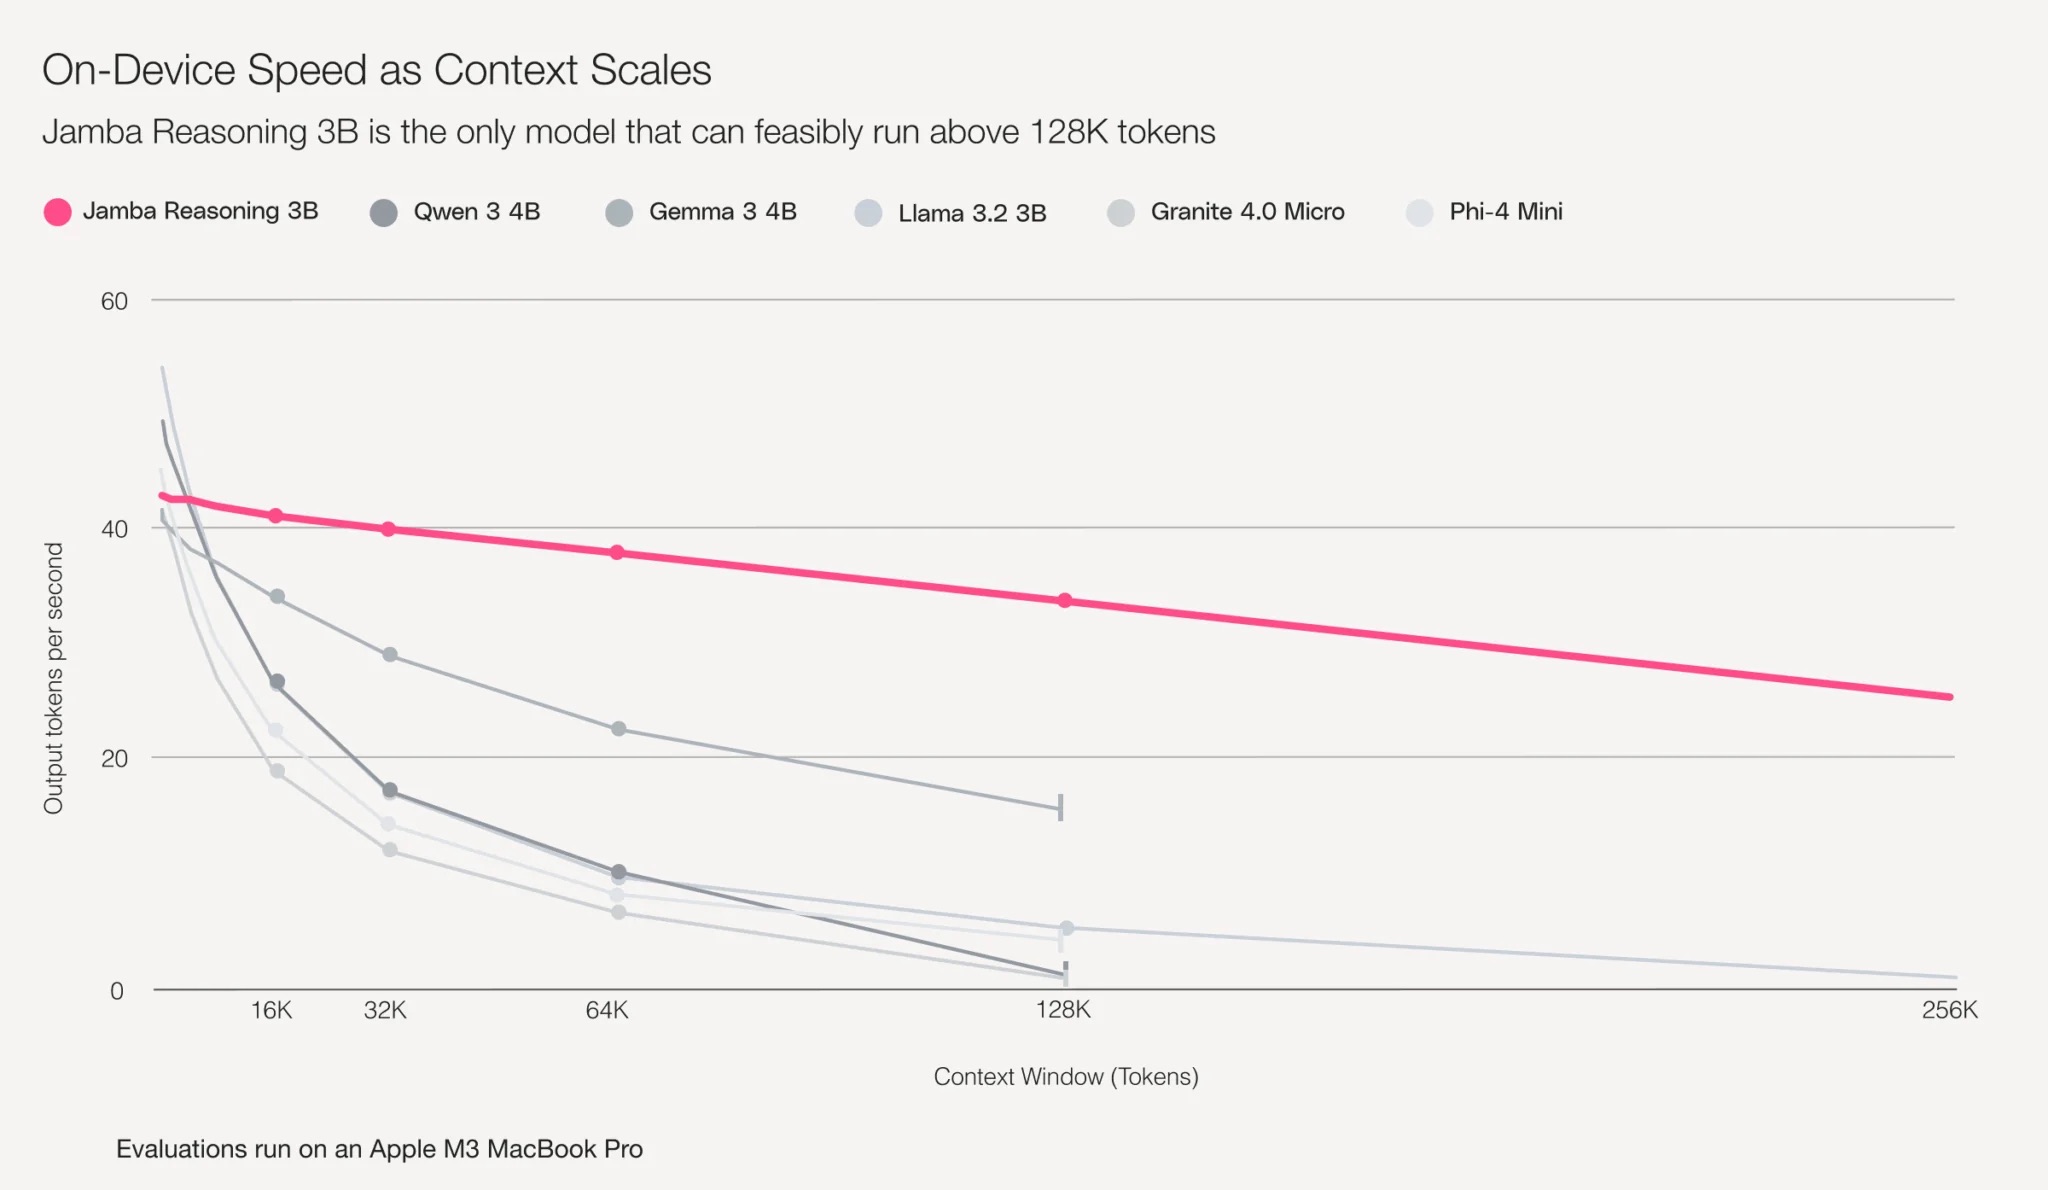Click the Granite 4.0 Micro legend dot
The image size is (2048, 1190).
[1121, 213]
